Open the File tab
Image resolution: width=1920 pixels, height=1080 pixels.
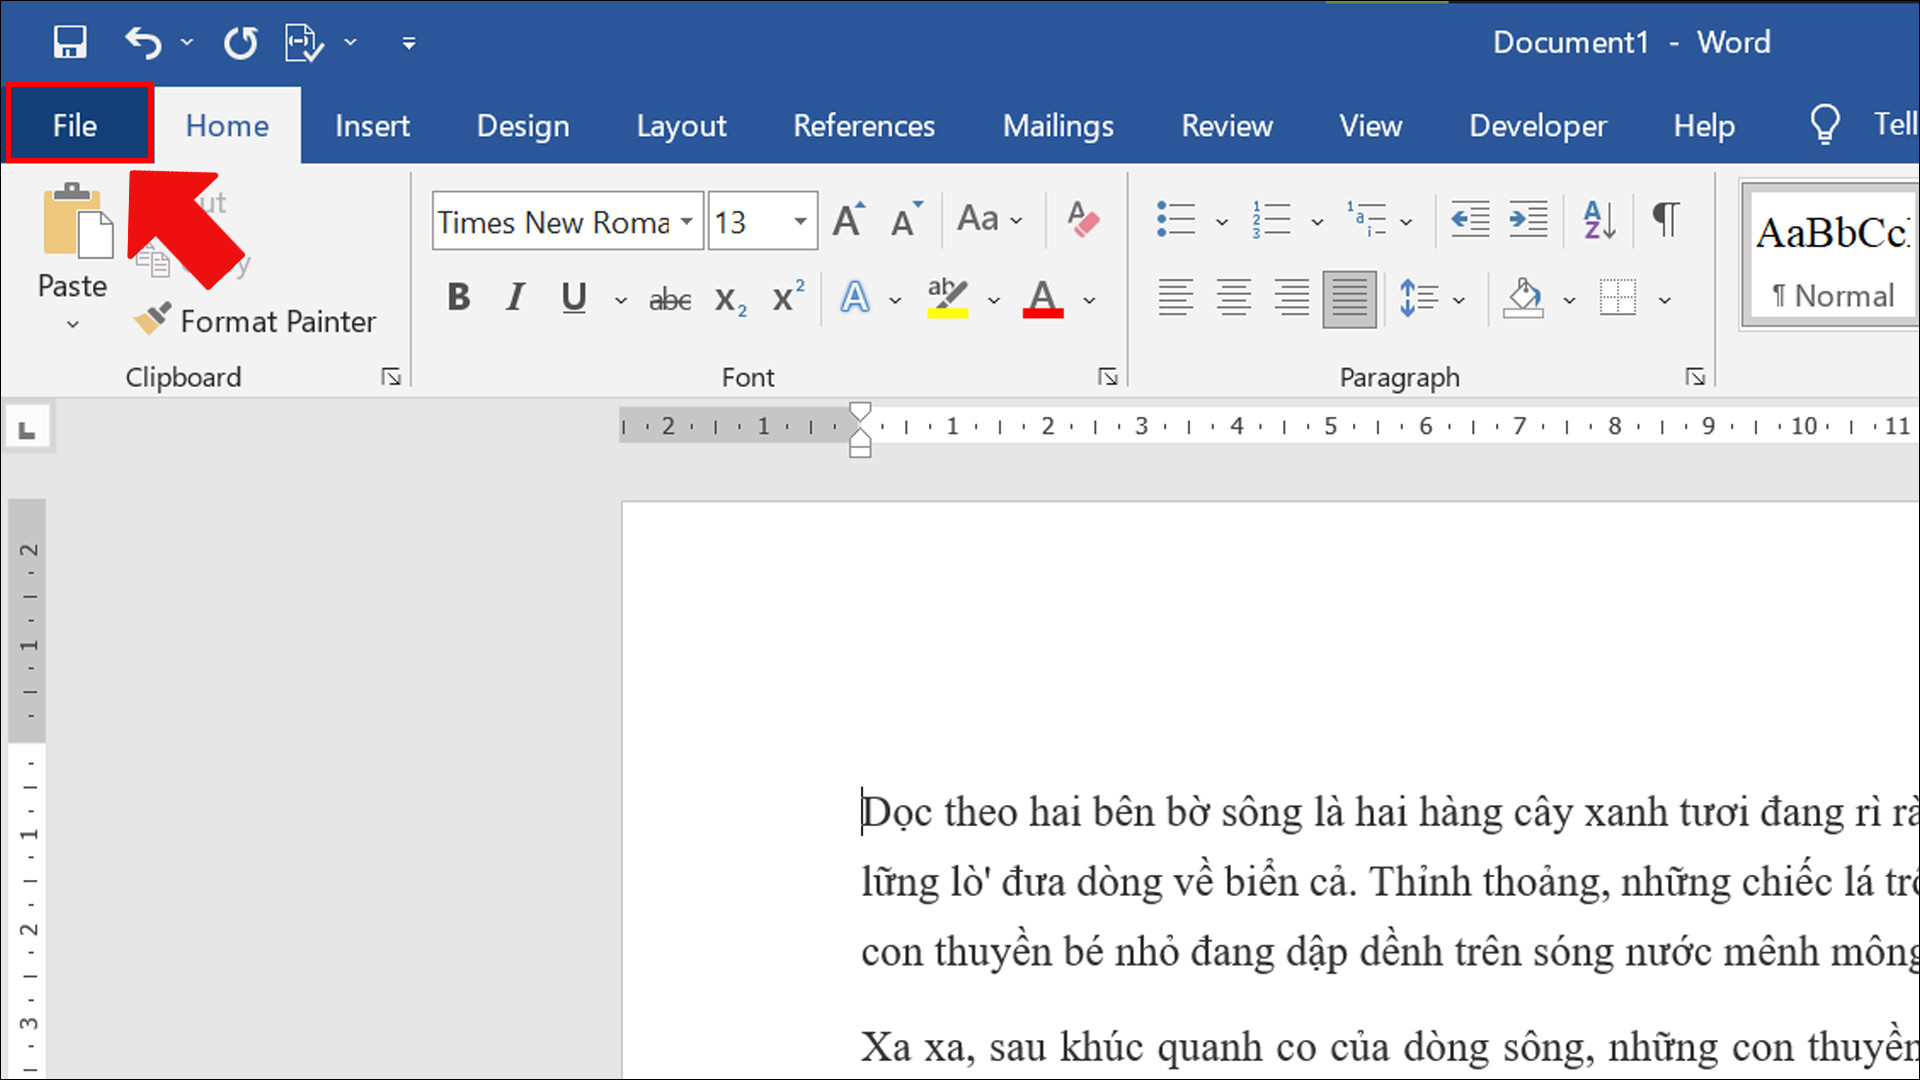pyautogui.click(x=76, y=125)
